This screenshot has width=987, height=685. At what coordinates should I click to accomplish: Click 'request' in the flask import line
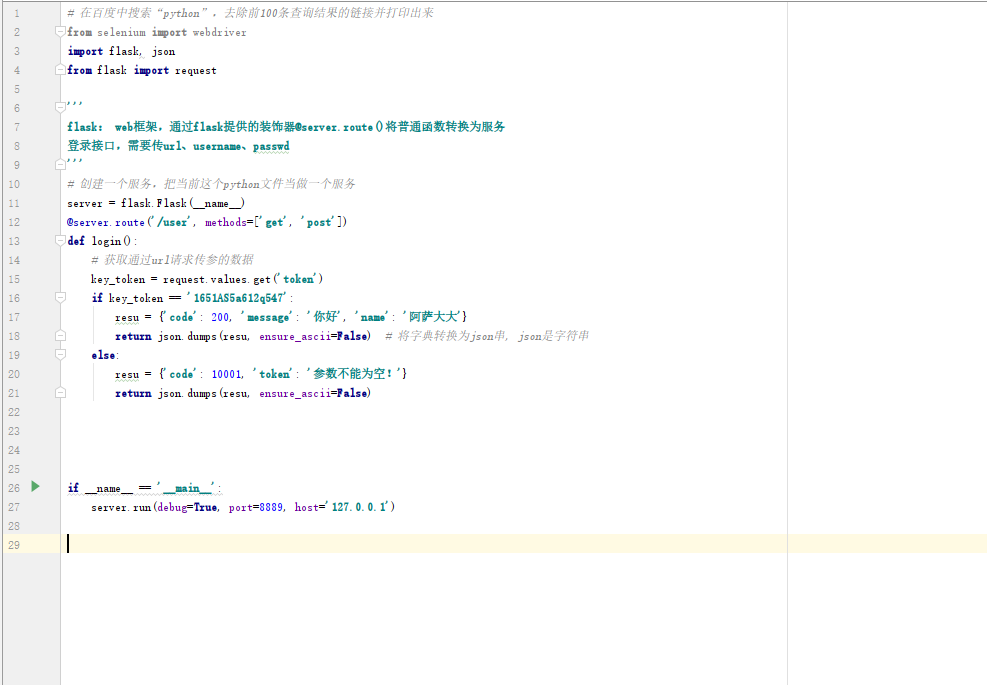point(195,71)
